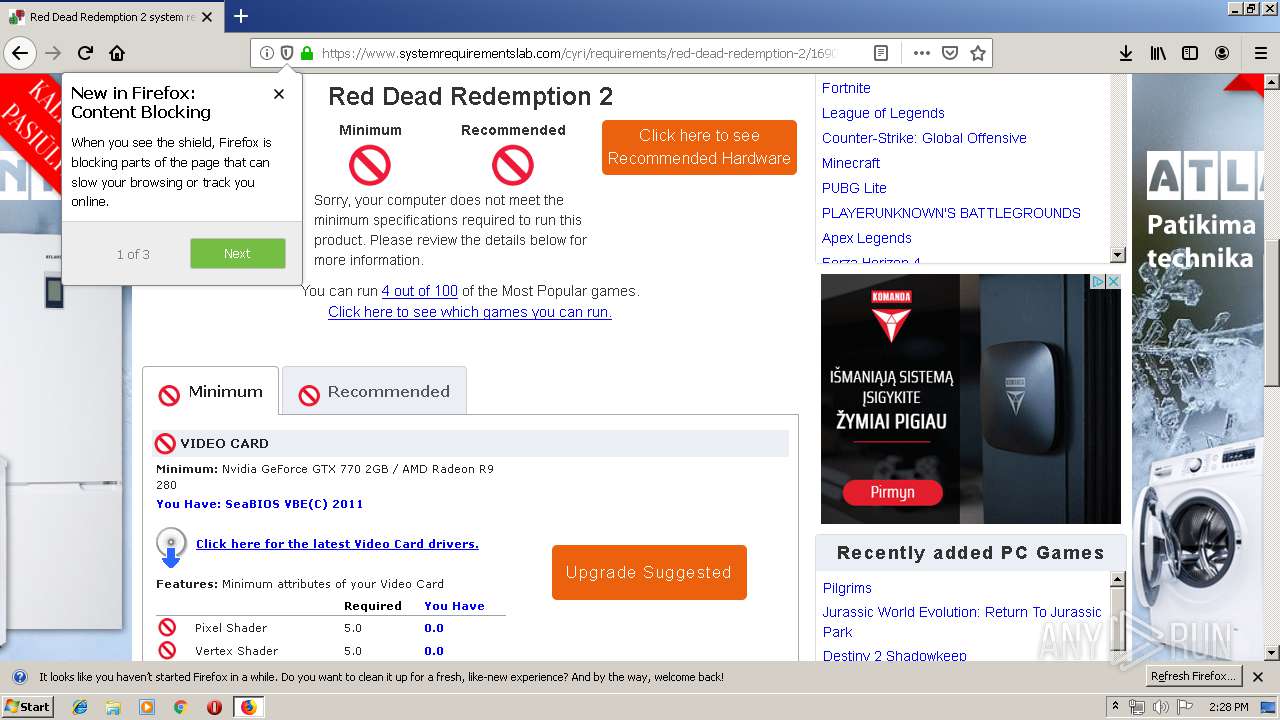1280x720 pixels.
Task: Click the Minimum status prohibited icon
Action: 369,165
